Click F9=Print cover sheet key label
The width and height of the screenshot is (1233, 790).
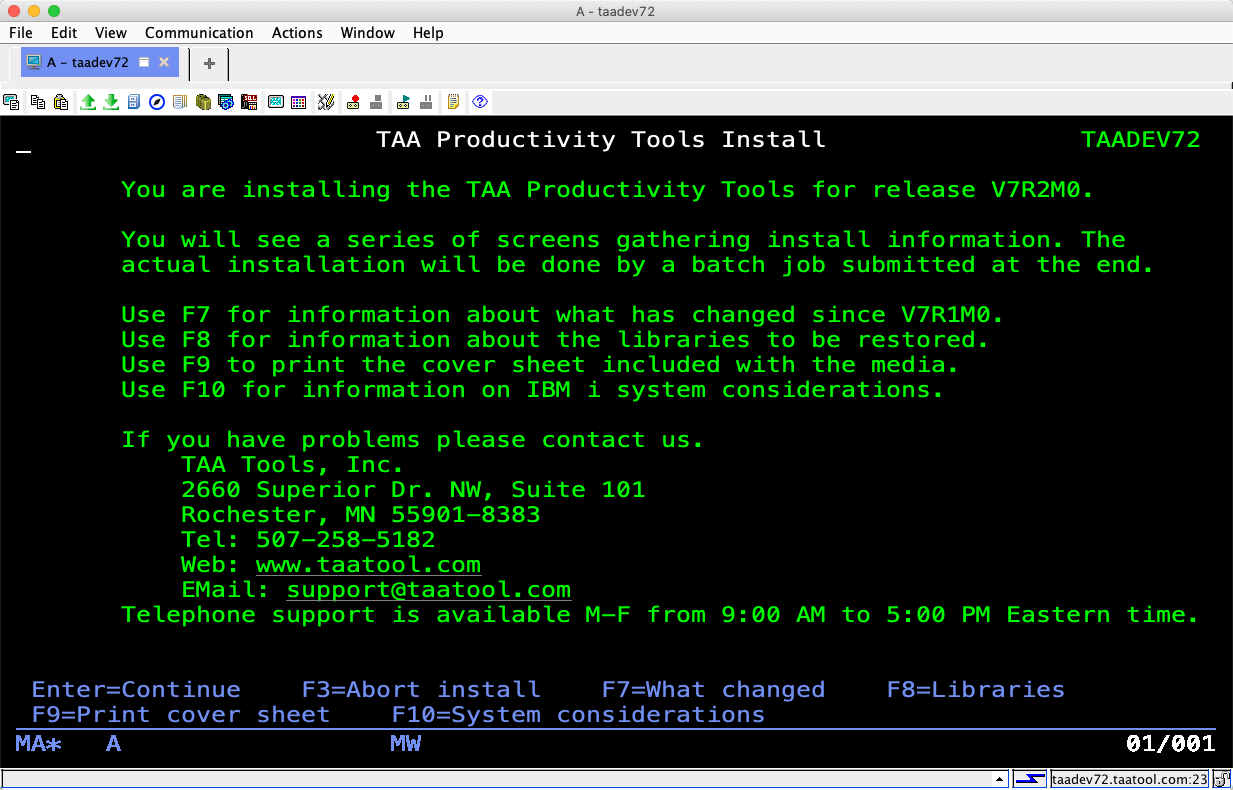click(x=181, y=715)
